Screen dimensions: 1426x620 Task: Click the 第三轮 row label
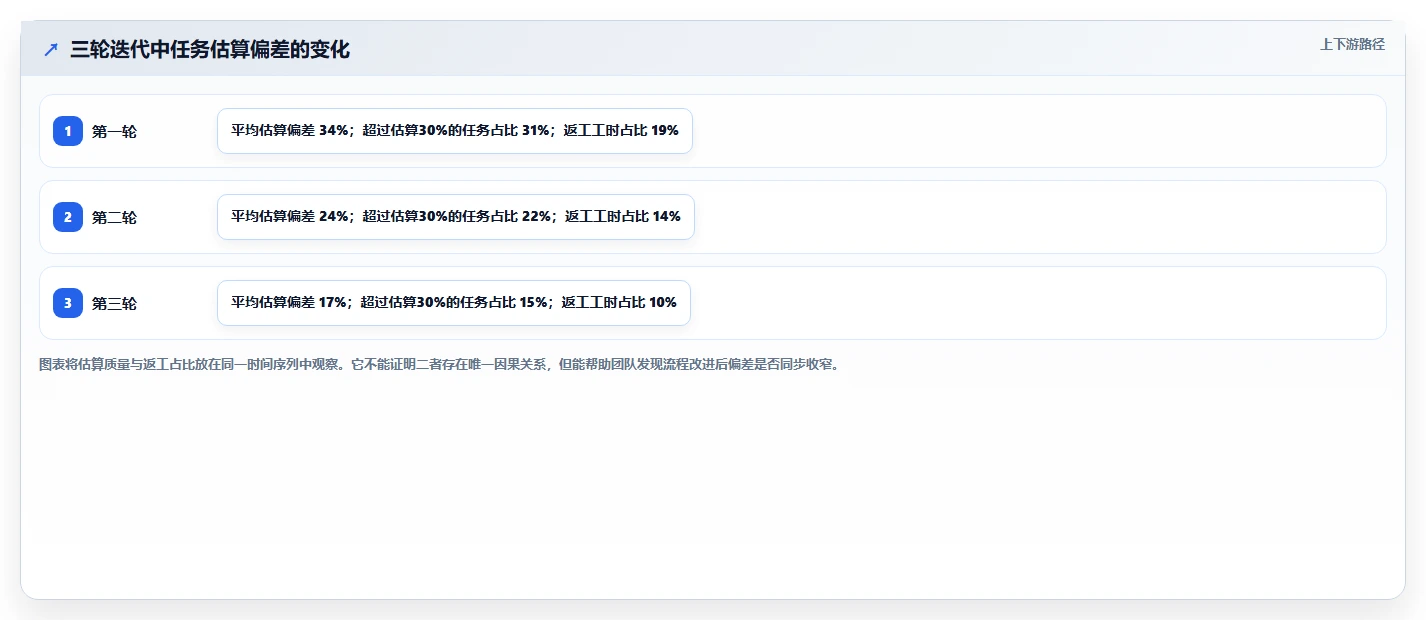(x=114, y=303)
